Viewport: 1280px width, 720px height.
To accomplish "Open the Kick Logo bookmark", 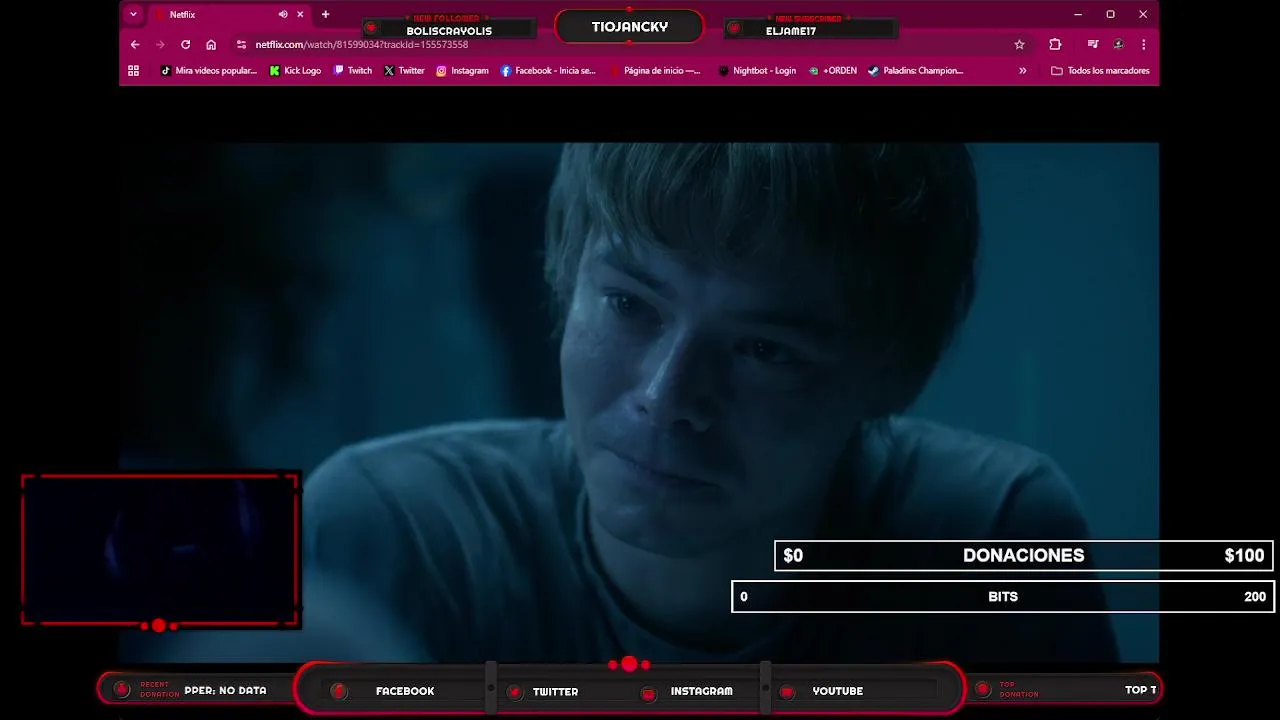I will [x=295, y=70].
